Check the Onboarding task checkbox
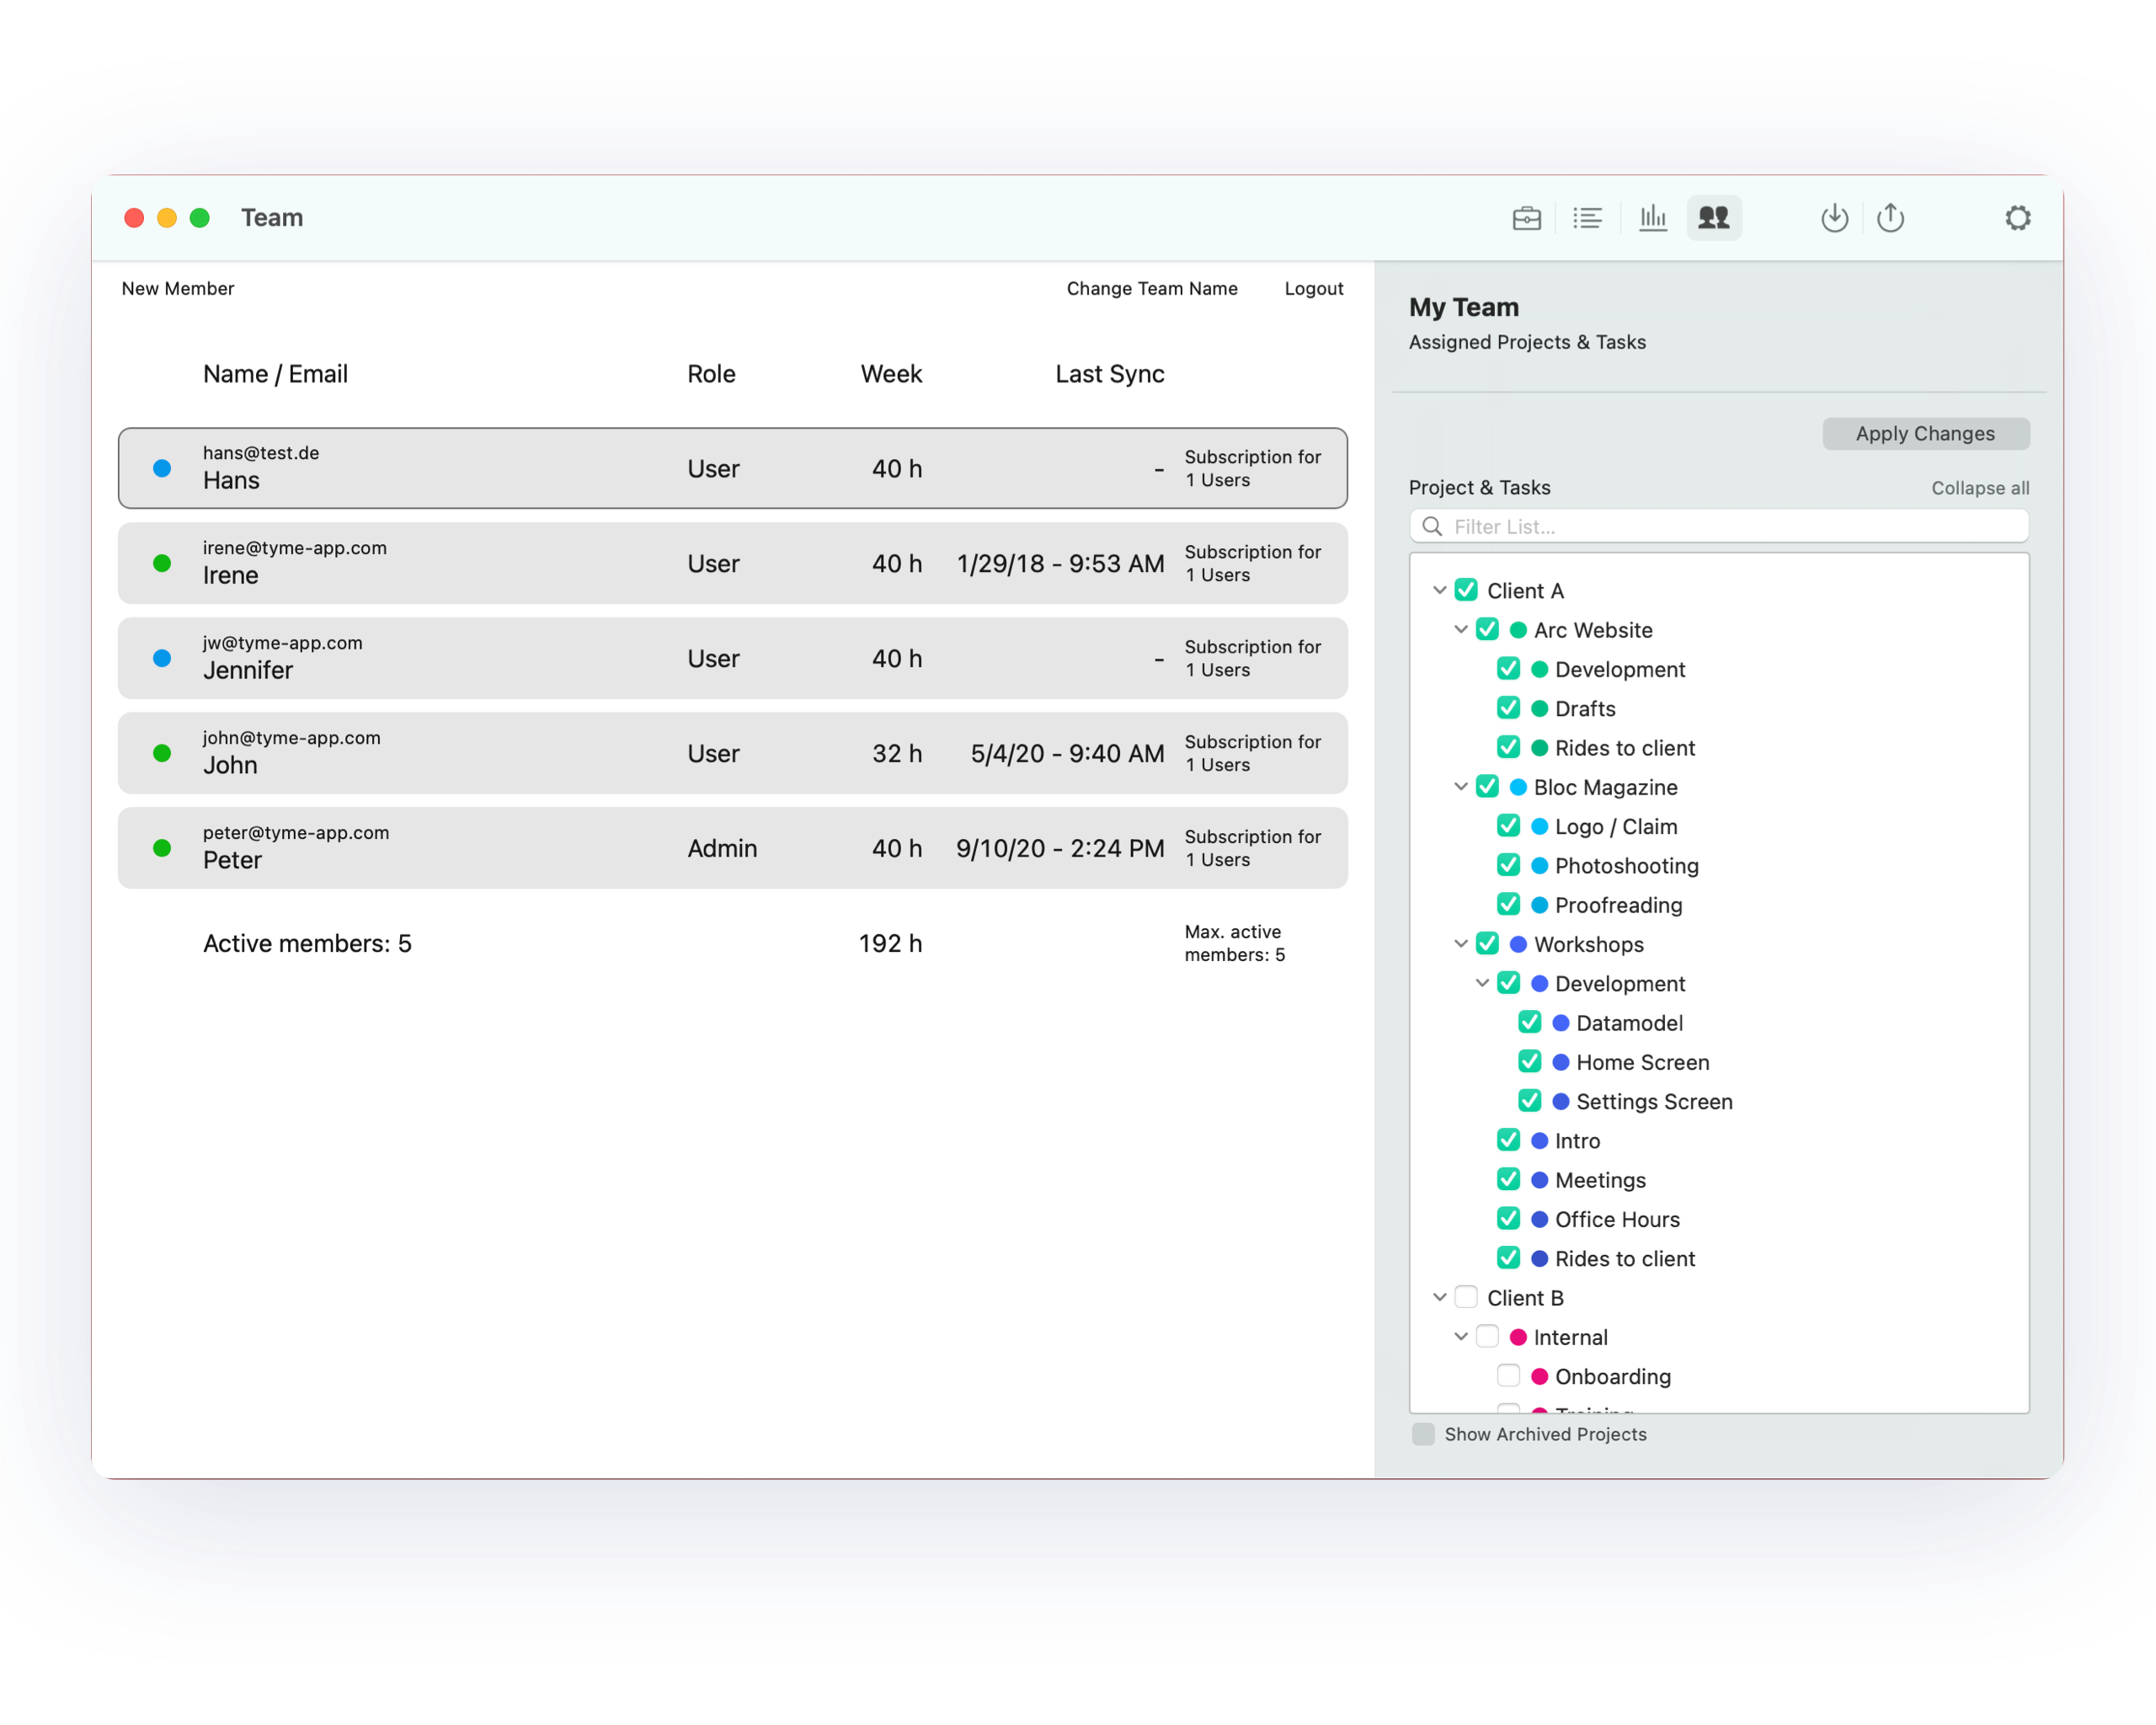The image size is (2156, 1725). (1508, 1376)
